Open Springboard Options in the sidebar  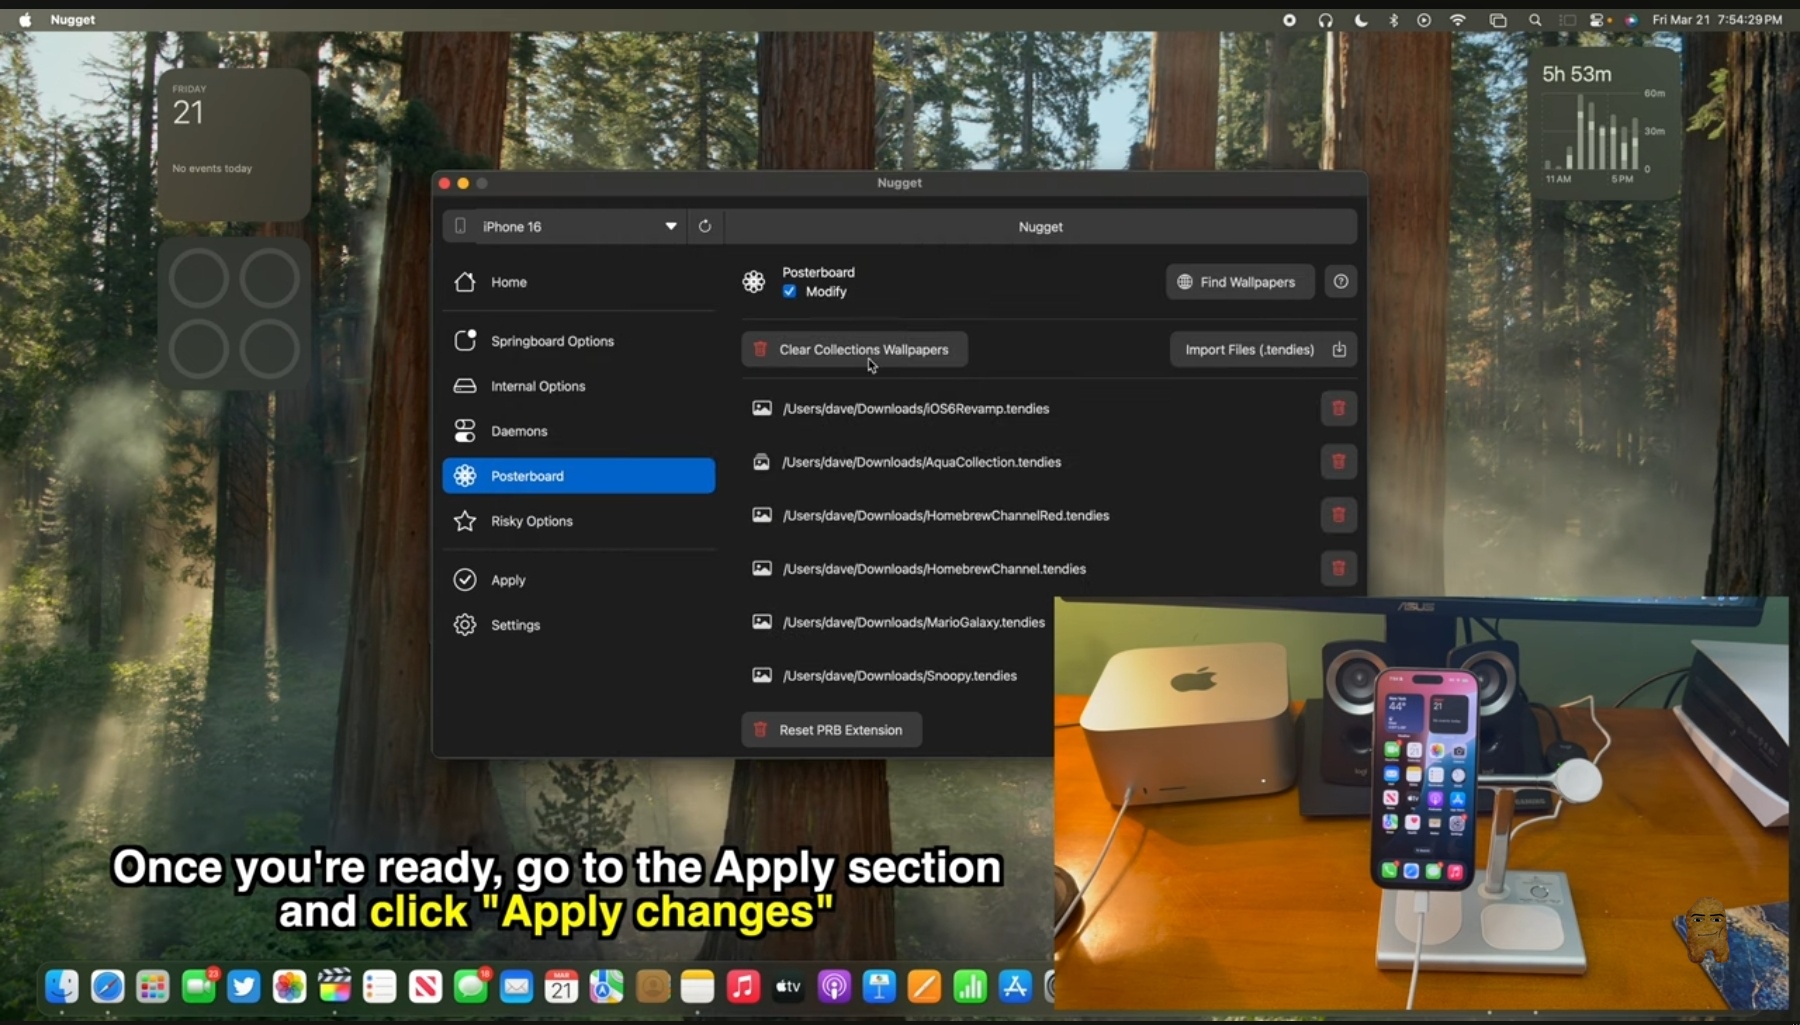coord(578,341)
